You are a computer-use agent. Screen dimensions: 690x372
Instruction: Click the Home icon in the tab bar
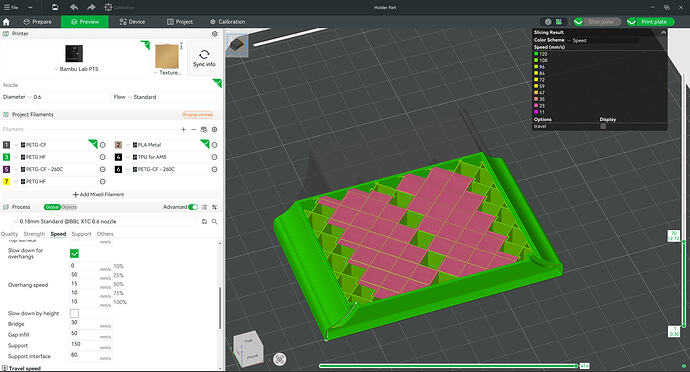pyautogui.click(x=6, y=22)
